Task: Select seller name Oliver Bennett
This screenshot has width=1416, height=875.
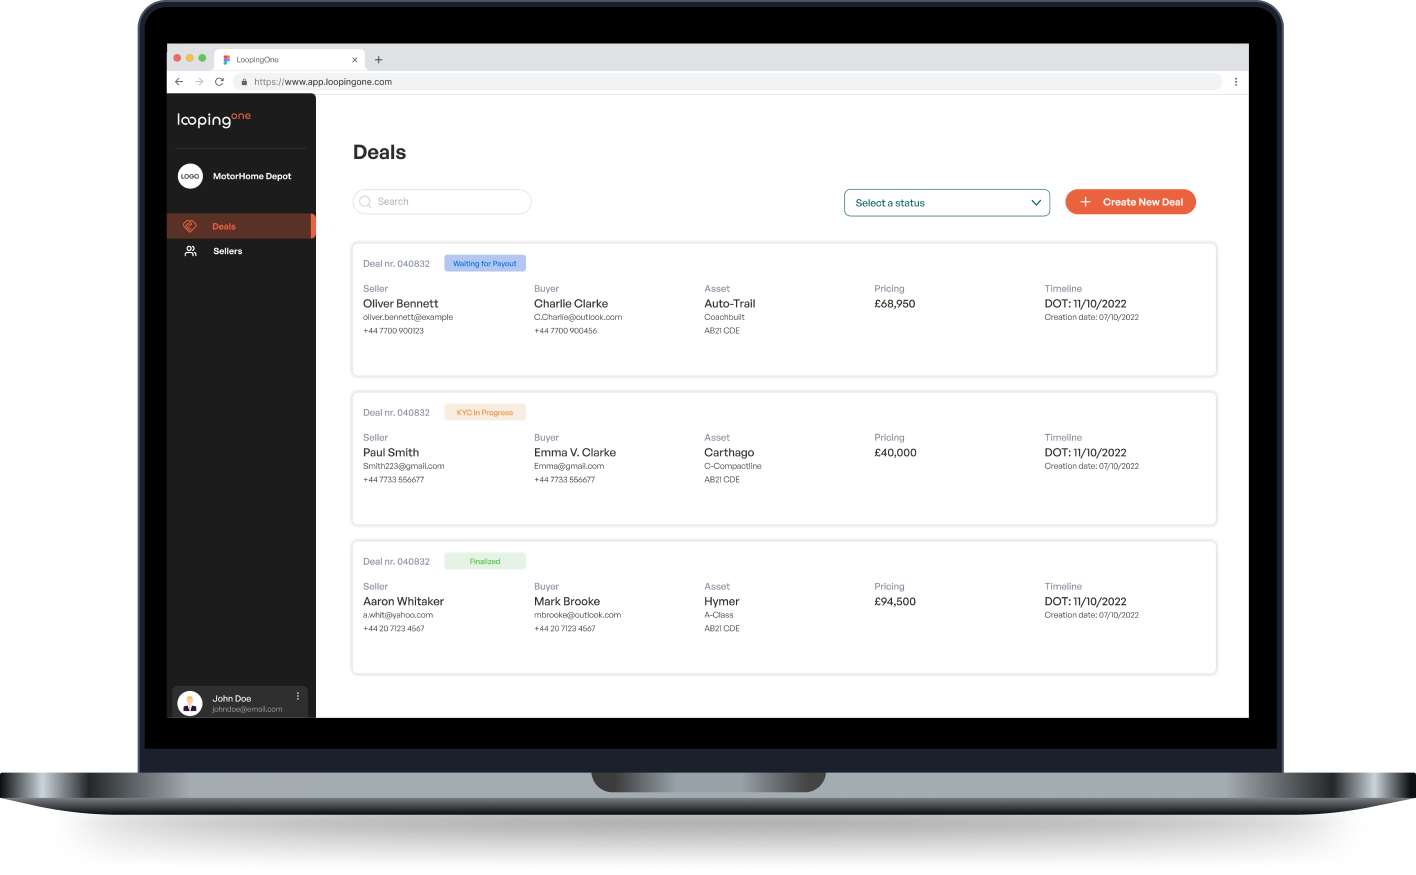Action: point(401,304)
